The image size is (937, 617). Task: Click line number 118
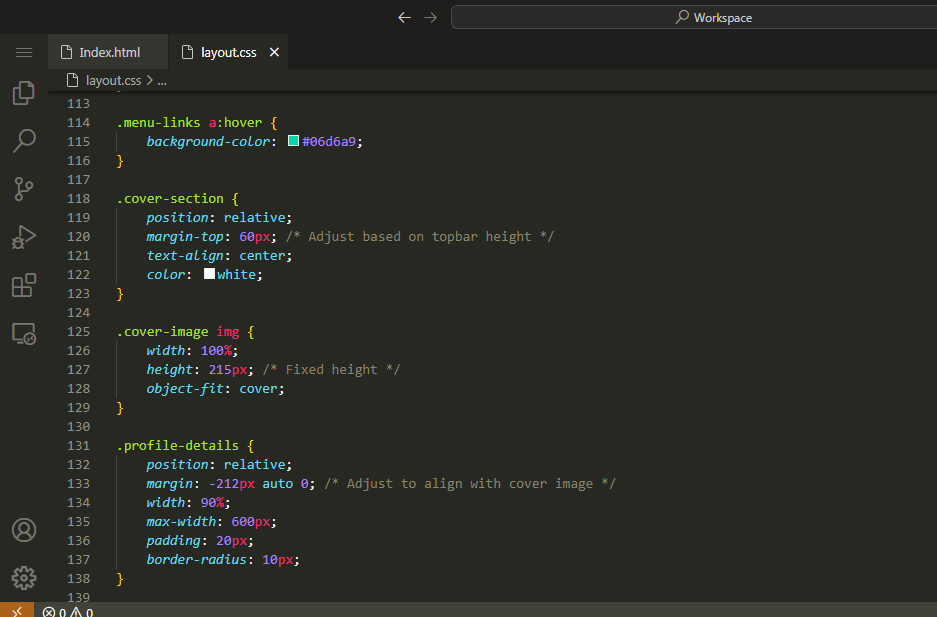pyautogui.click(x=78, y=198)
